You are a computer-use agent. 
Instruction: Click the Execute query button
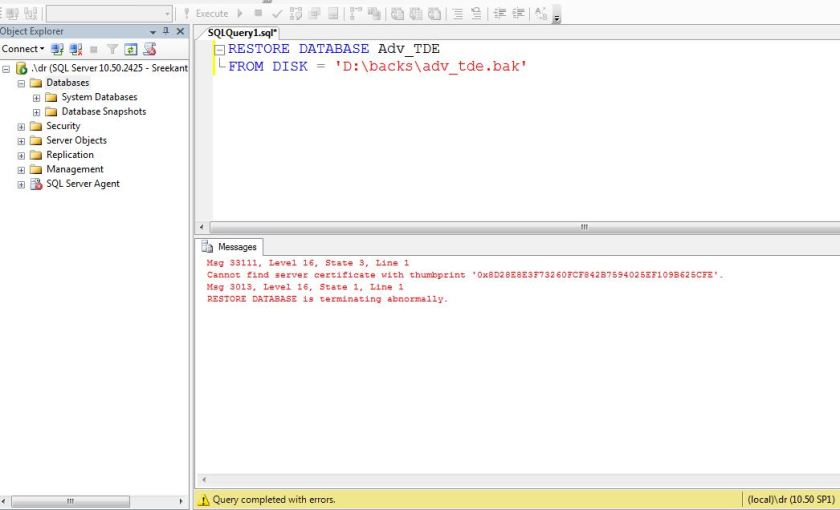click(207, 14)
